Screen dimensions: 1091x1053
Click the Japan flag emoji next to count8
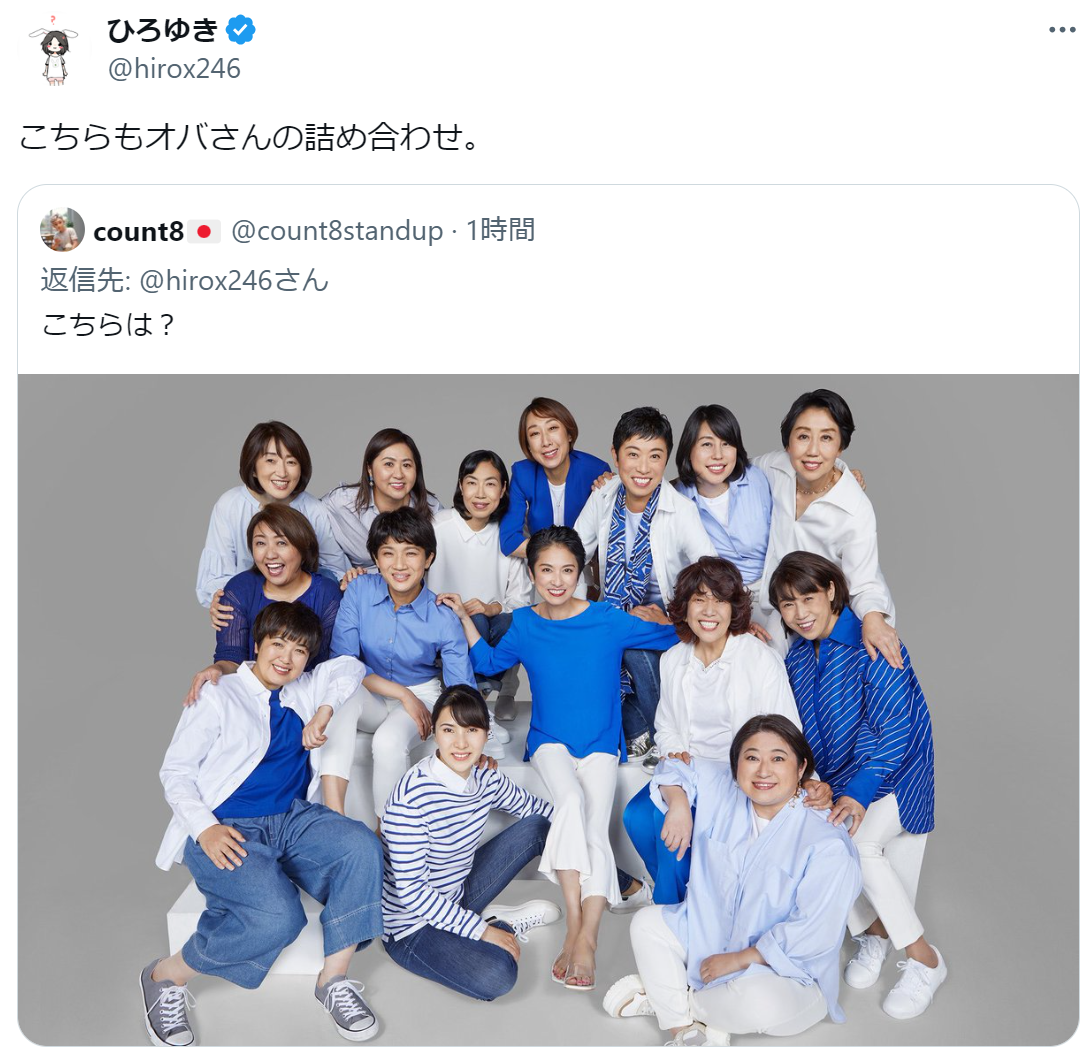pyautogui.click(x=204, y=231)
